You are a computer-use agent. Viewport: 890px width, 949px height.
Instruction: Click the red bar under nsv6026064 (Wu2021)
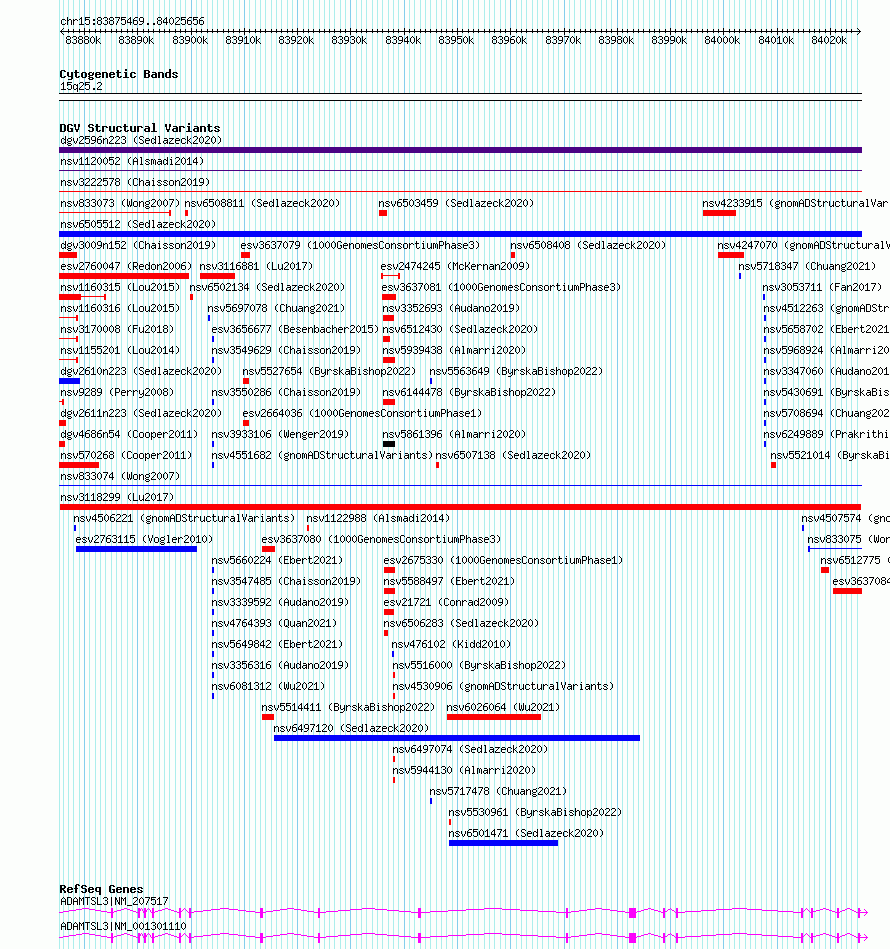[x=494, y=717]
